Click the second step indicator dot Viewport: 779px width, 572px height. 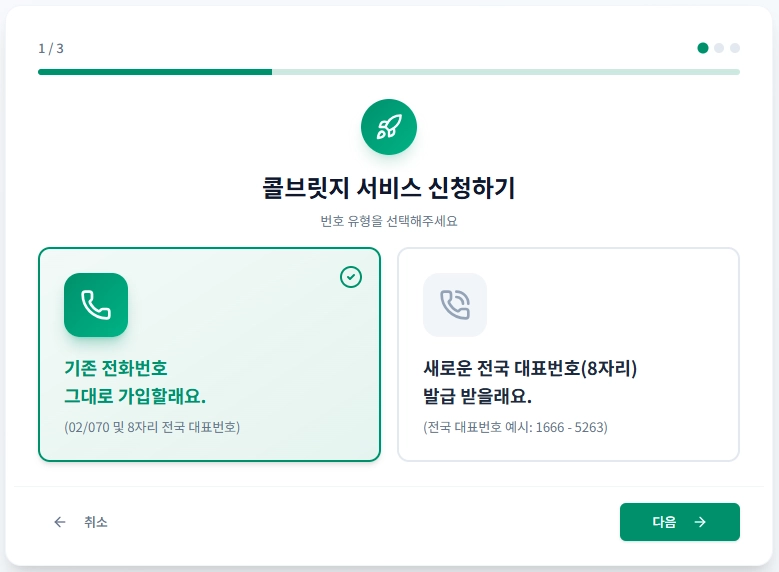click(719, 47)
